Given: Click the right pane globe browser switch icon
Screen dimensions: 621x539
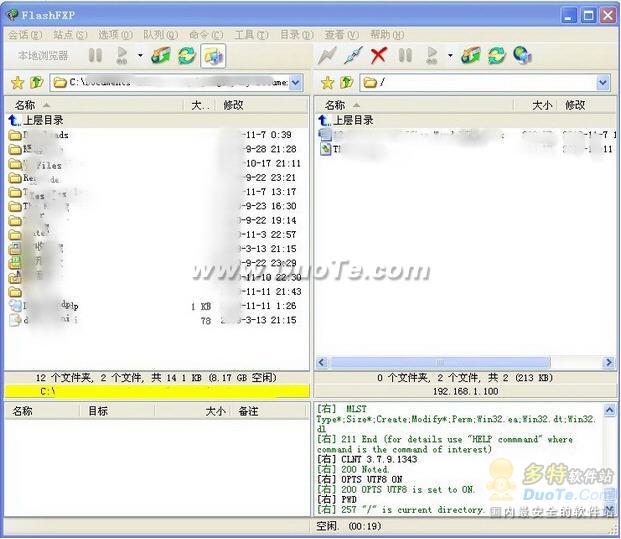Looking at the screenshot, I should (x=522, y=55).
